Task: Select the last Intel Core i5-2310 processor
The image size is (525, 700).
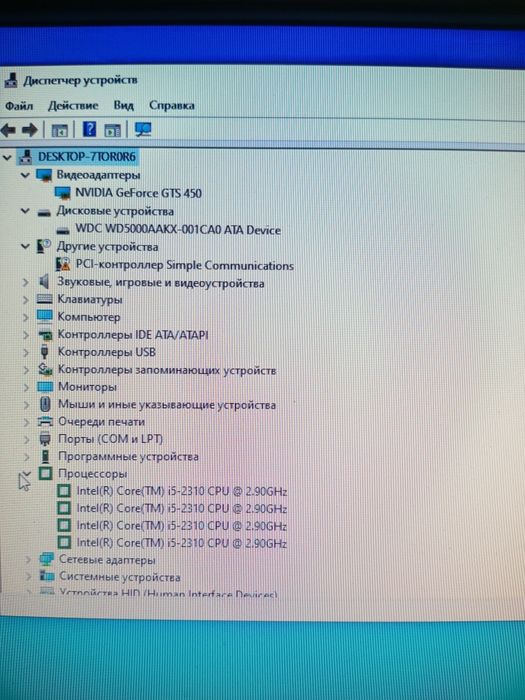Action: [182, 543]
